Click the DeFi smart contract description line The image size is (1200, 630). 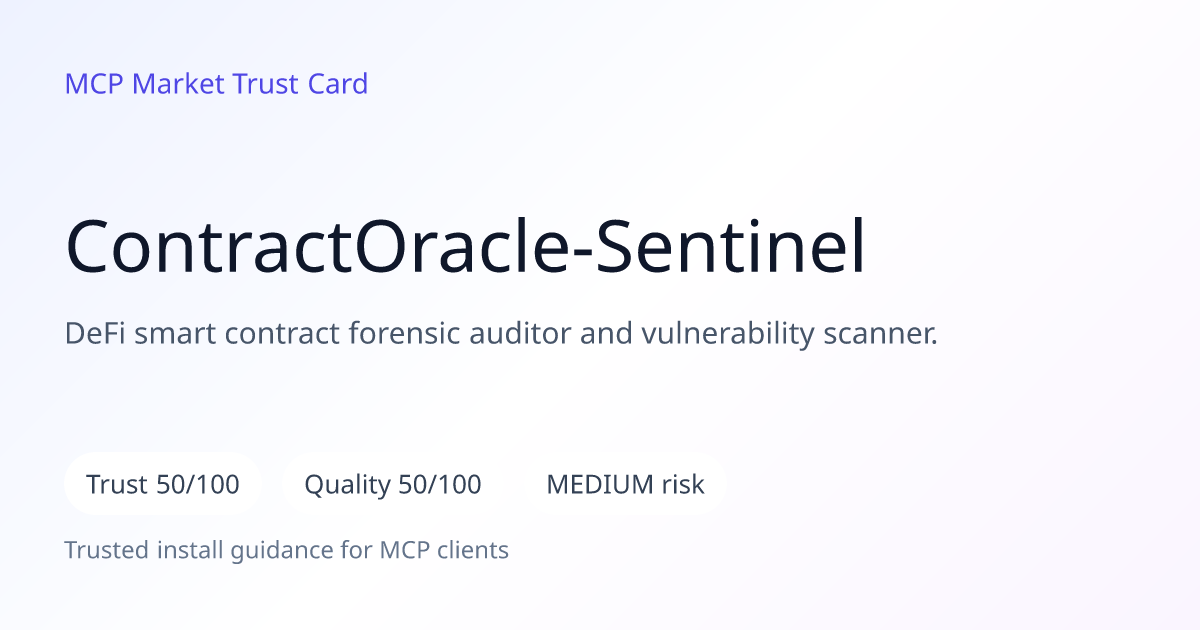[501, 334]
